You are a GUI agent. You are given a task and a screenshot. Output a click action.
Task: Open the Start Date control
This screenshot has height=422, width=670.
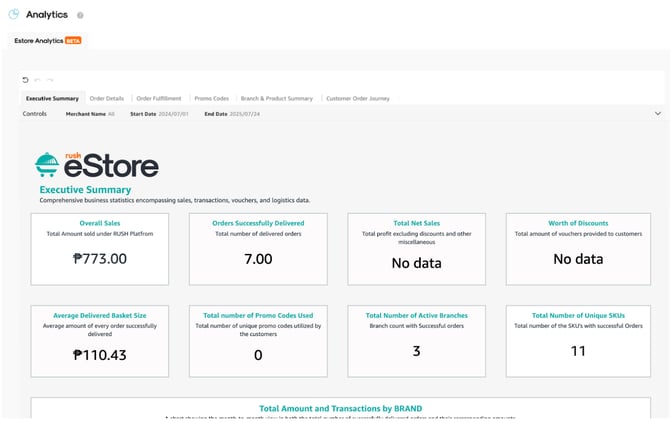click(159, 114)
